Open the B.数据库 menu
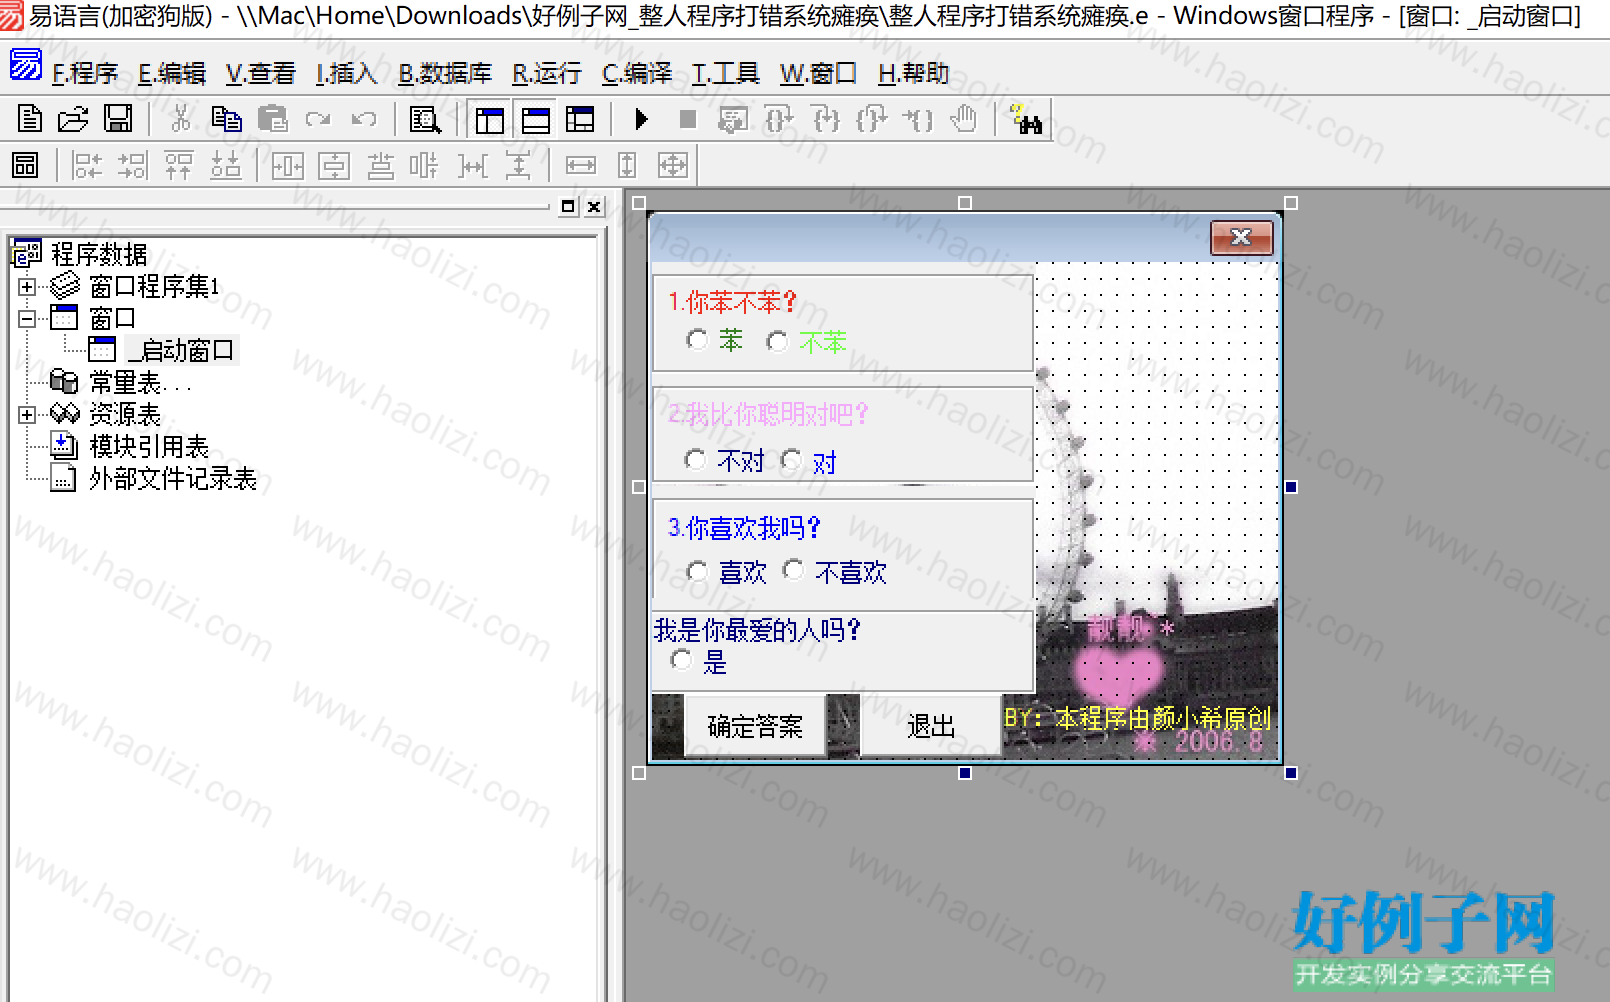1610x1002 pixels. click(x=445, y=73)
